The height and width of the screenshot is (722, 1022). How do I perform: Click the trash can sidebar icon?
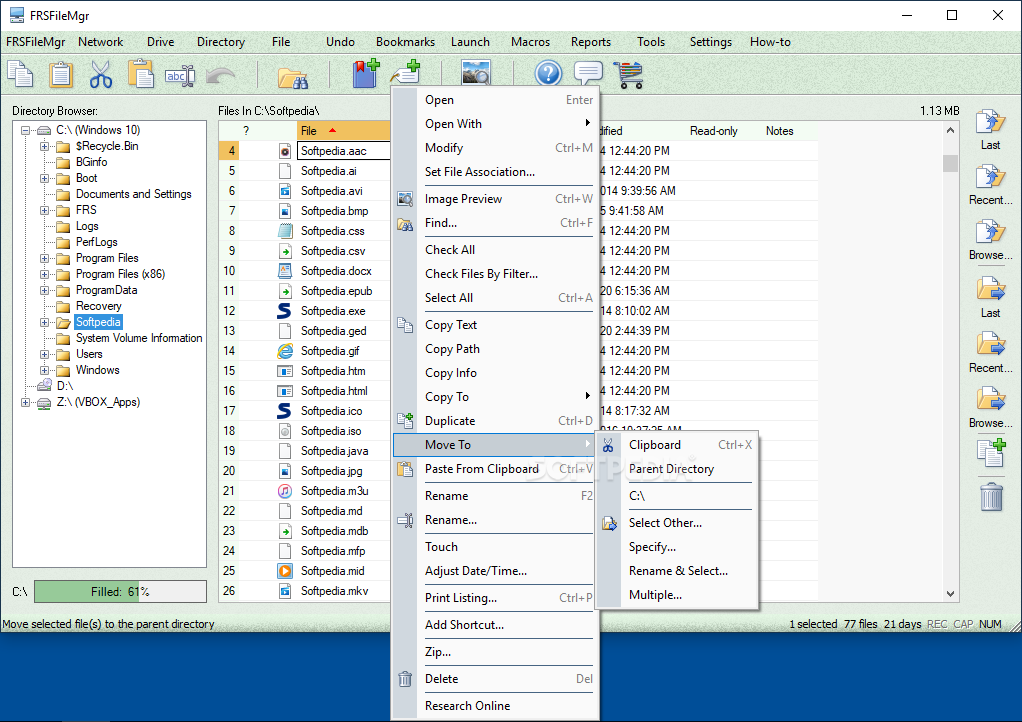[x=991, y=497]
